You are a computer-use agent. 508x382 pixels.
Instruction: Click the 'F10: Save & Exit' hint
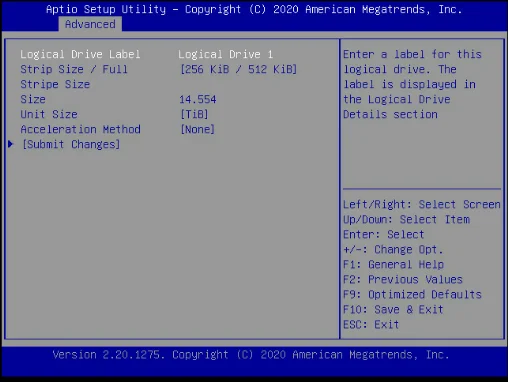[393, 309]
